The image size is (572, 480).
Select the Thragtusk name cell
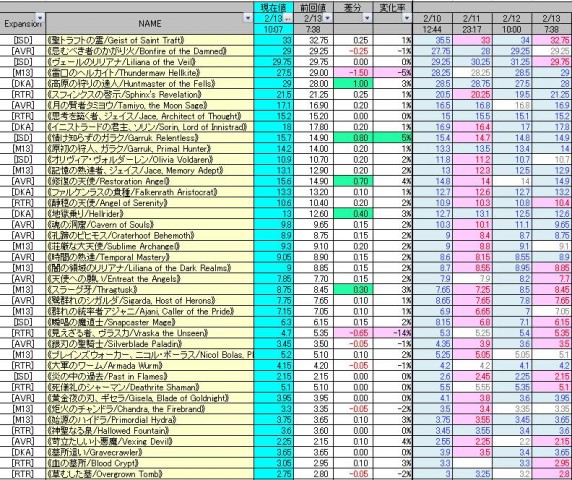150,290
